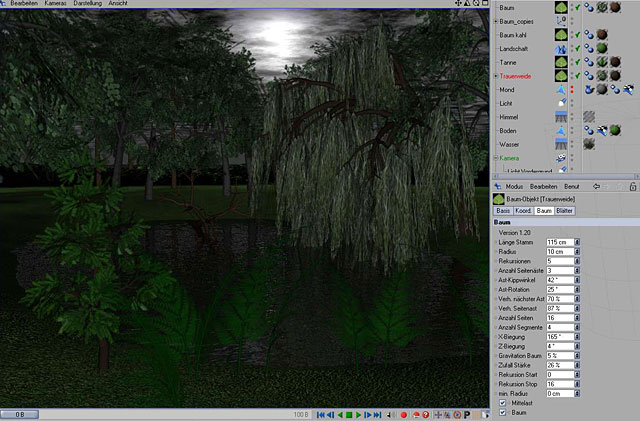Viewport: 640px width, 421px height.
Task: Click the Wasser floor object icon
Action: coord(561,144)
